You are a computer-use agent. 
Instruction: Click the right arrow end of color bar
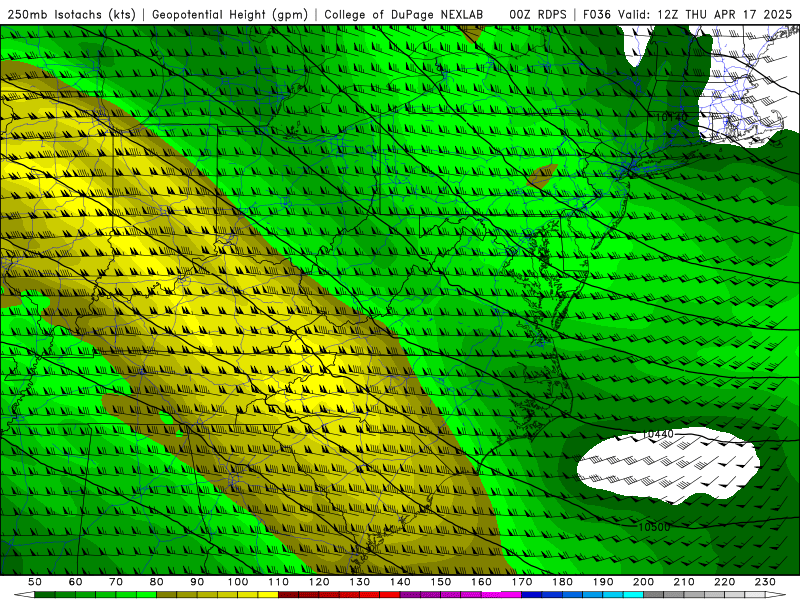coord(776,595)
